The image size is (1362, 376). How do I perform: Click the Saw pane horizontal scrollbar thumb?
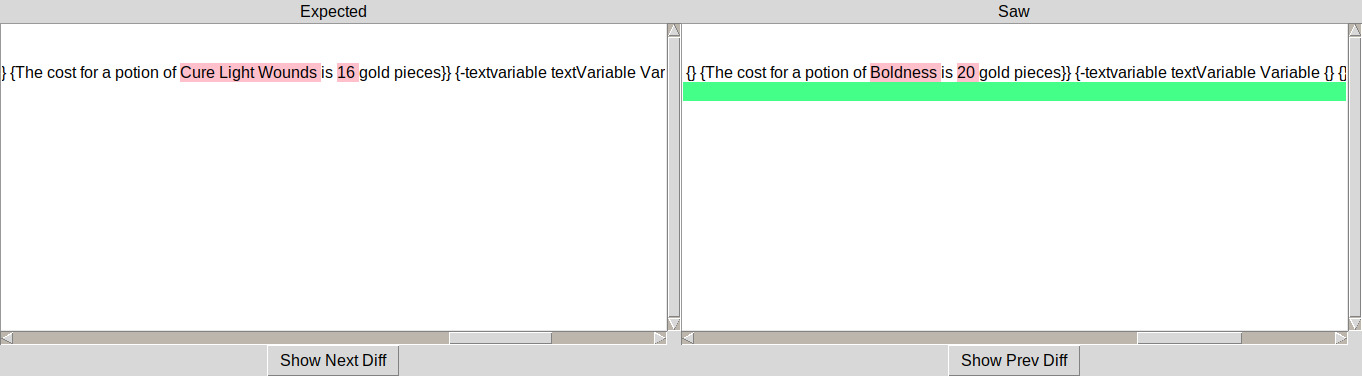coord(1189,338)
